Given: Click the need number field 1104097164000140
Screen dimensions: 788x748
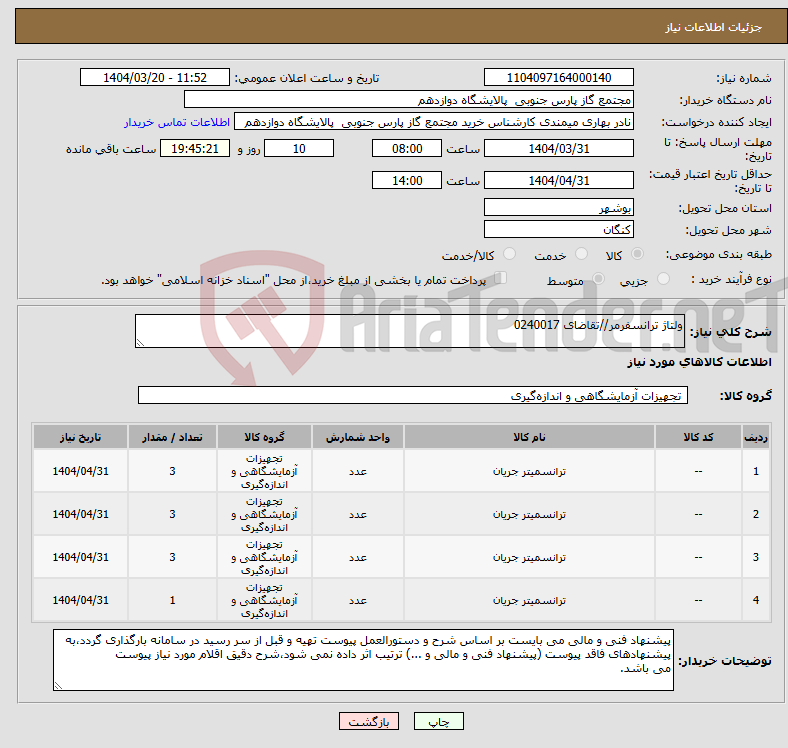Looking at the screenshot, I should 558,77.
